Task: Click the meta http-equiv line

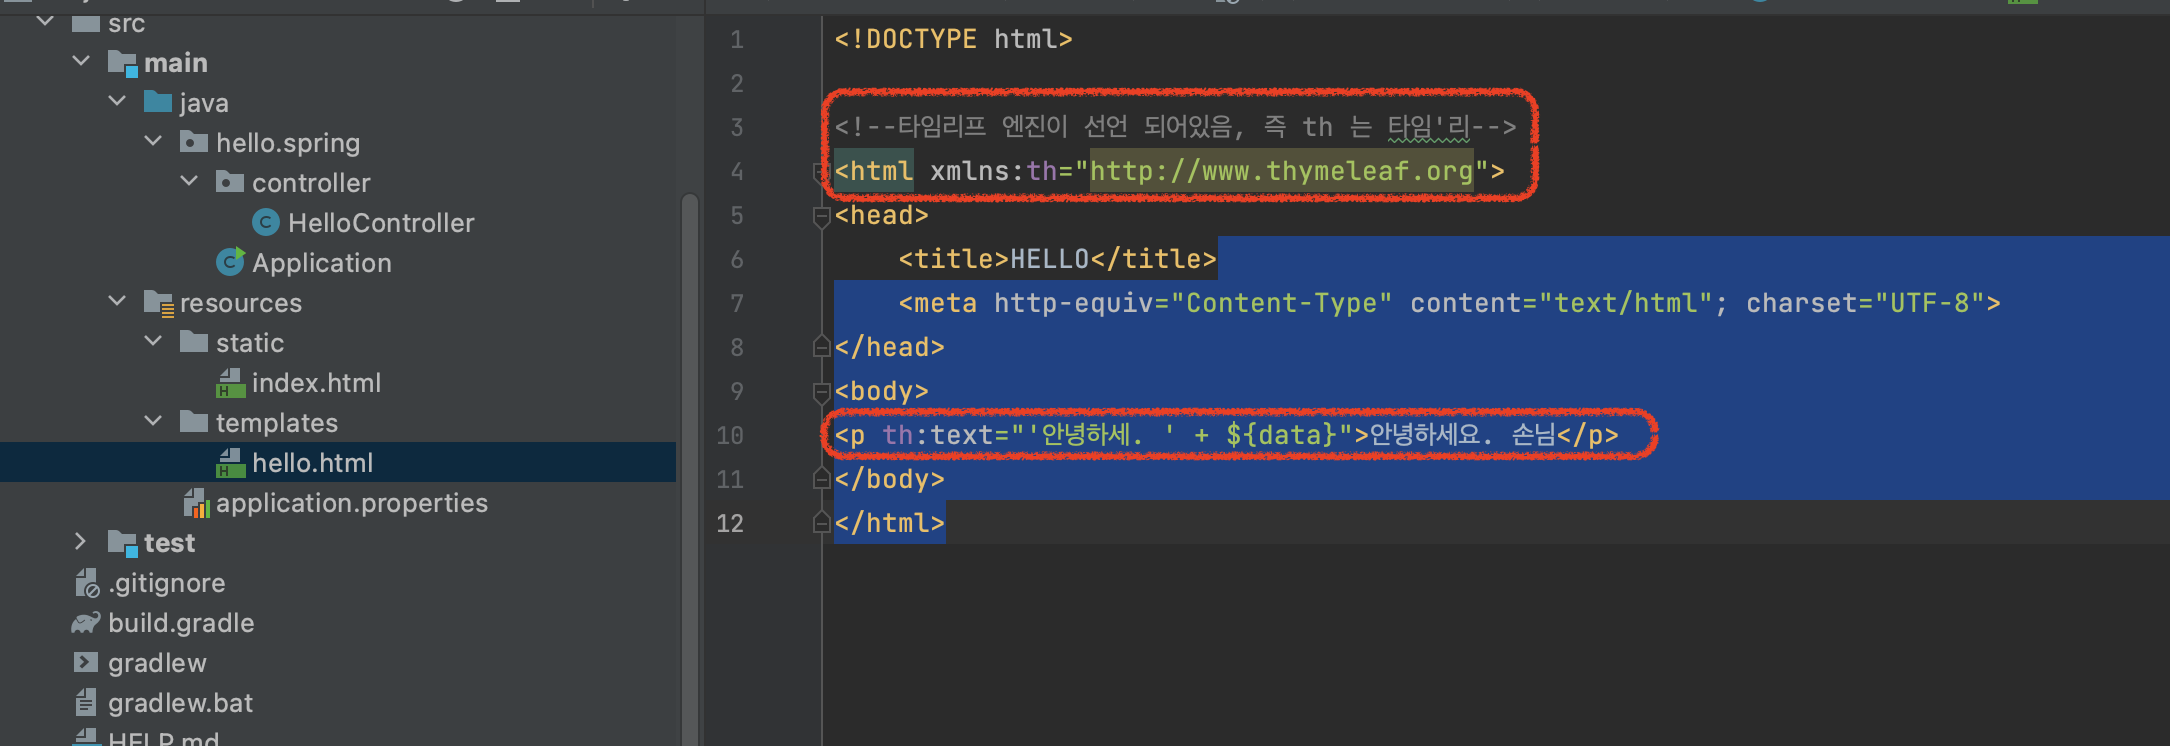Action: coord(1449,303)
